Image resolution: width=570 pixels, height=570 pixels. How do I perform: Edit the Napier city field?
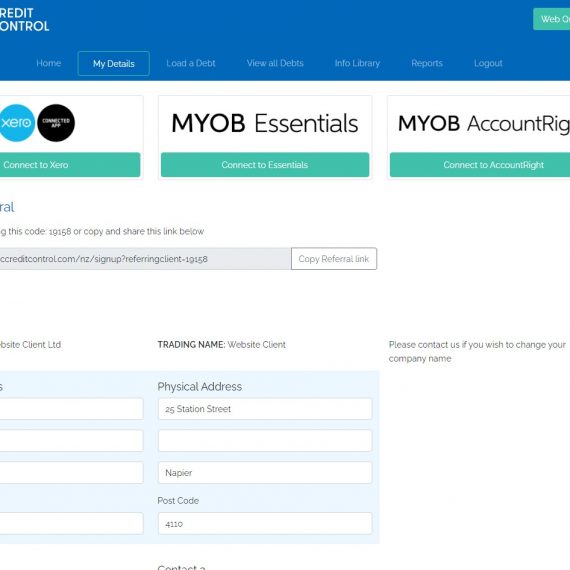tap(265, 473)
